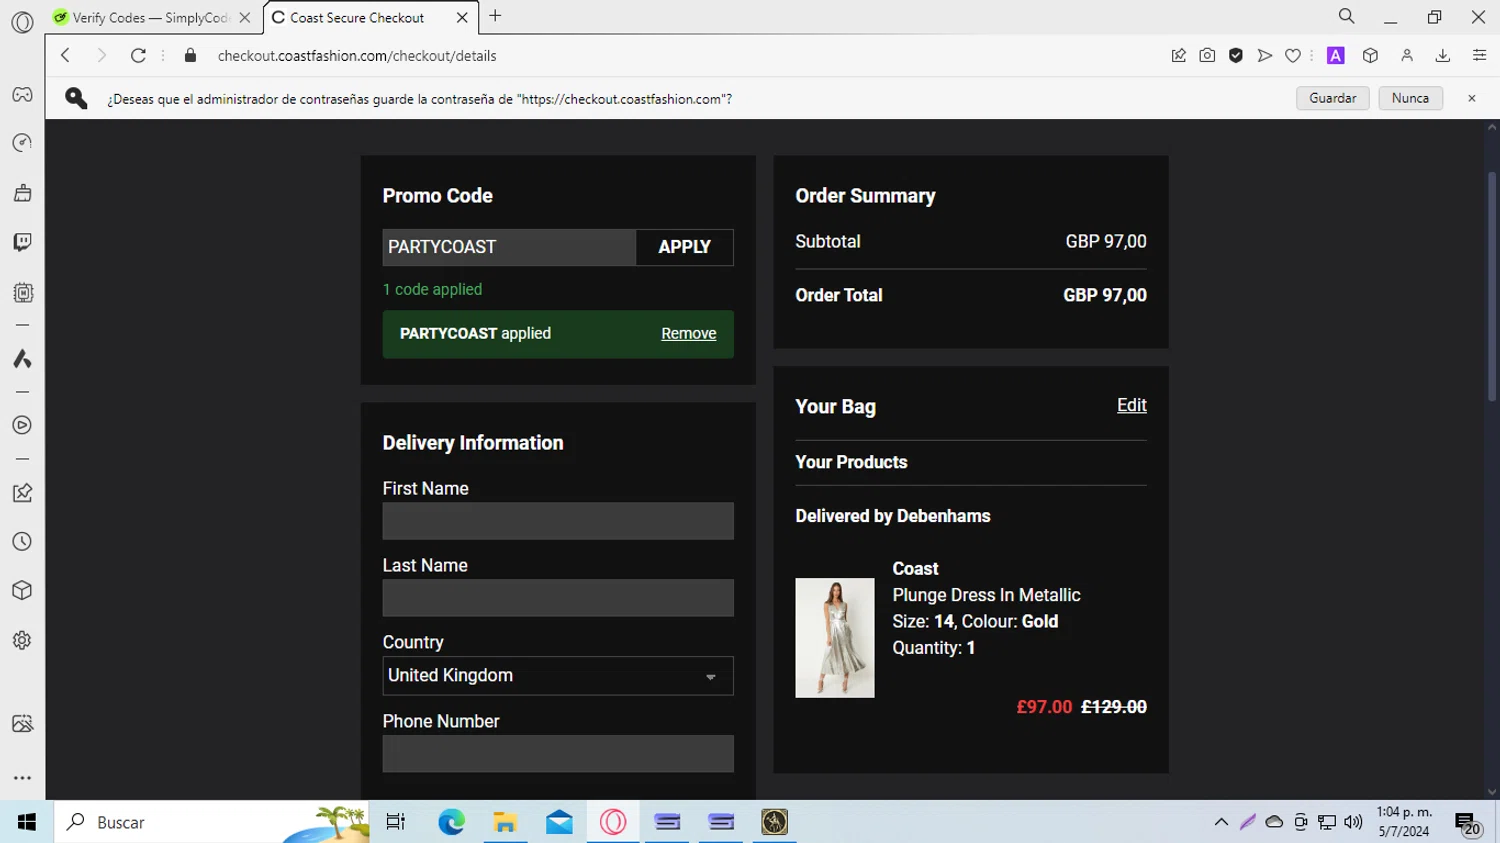Close the Verify Codes tab

click(245, 18)
